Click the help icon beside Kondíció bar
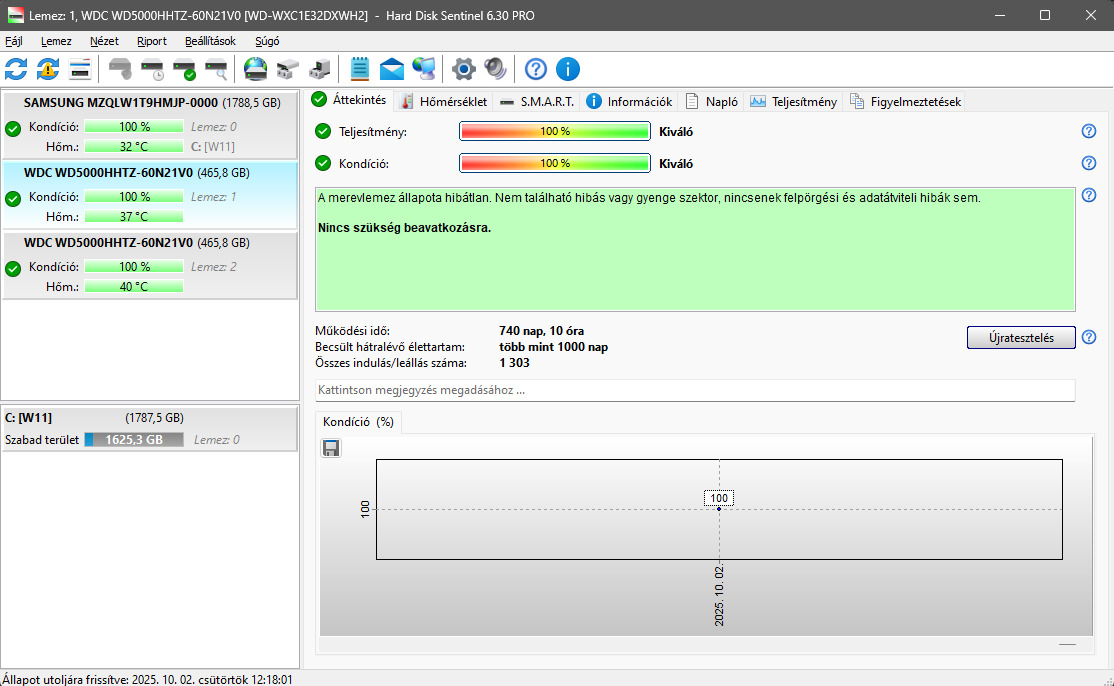Viewport: 1114px width, 686px height. [1088, 163]
